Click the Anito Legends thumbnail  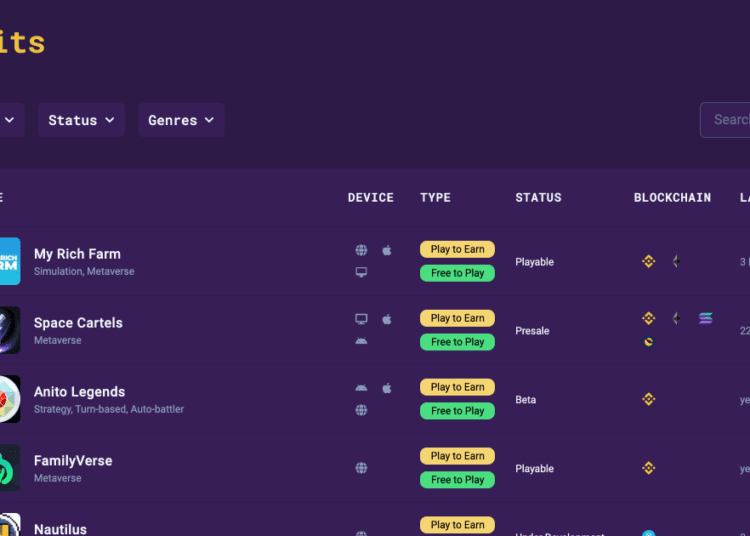10,399
